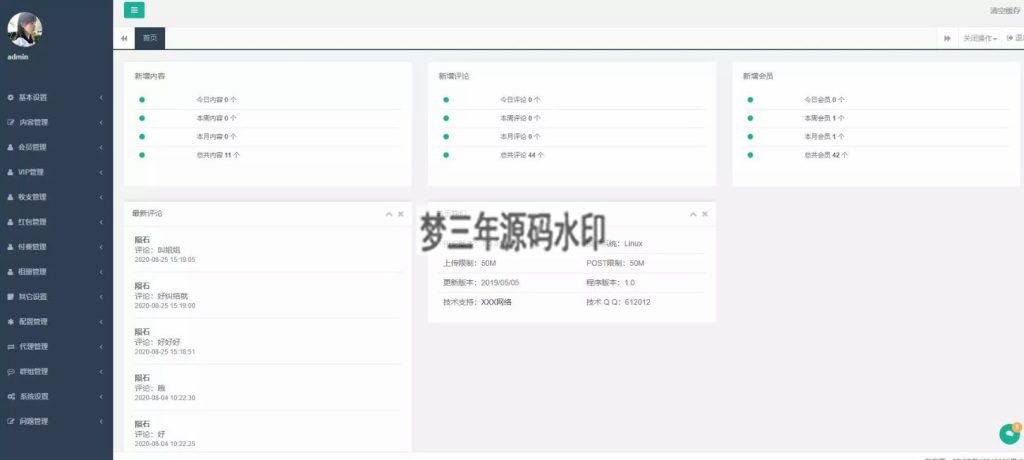This screenshot has width=1024, height=460.
Task: Click the 总共内容 11 个 row
Action: [268, 155]
